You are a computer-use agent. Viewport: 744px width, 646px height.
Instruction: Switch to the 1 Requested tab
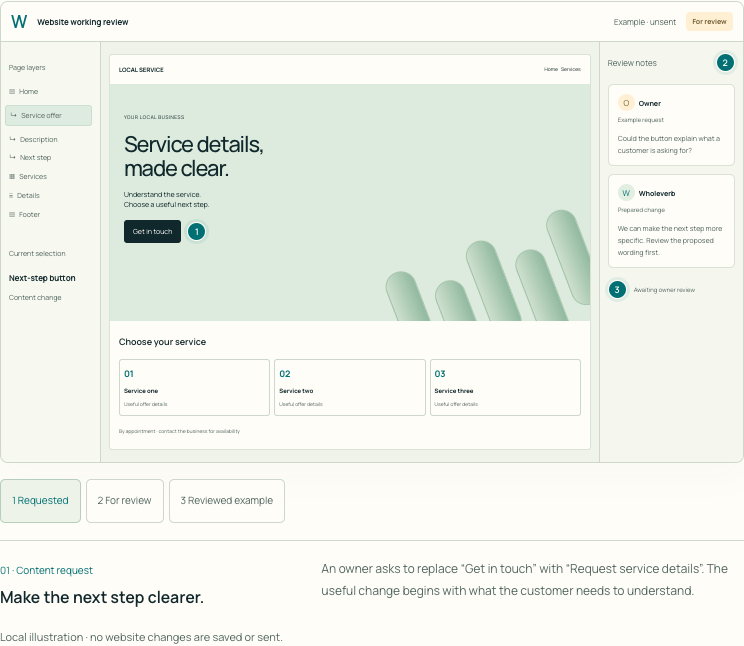coord(40,501)
